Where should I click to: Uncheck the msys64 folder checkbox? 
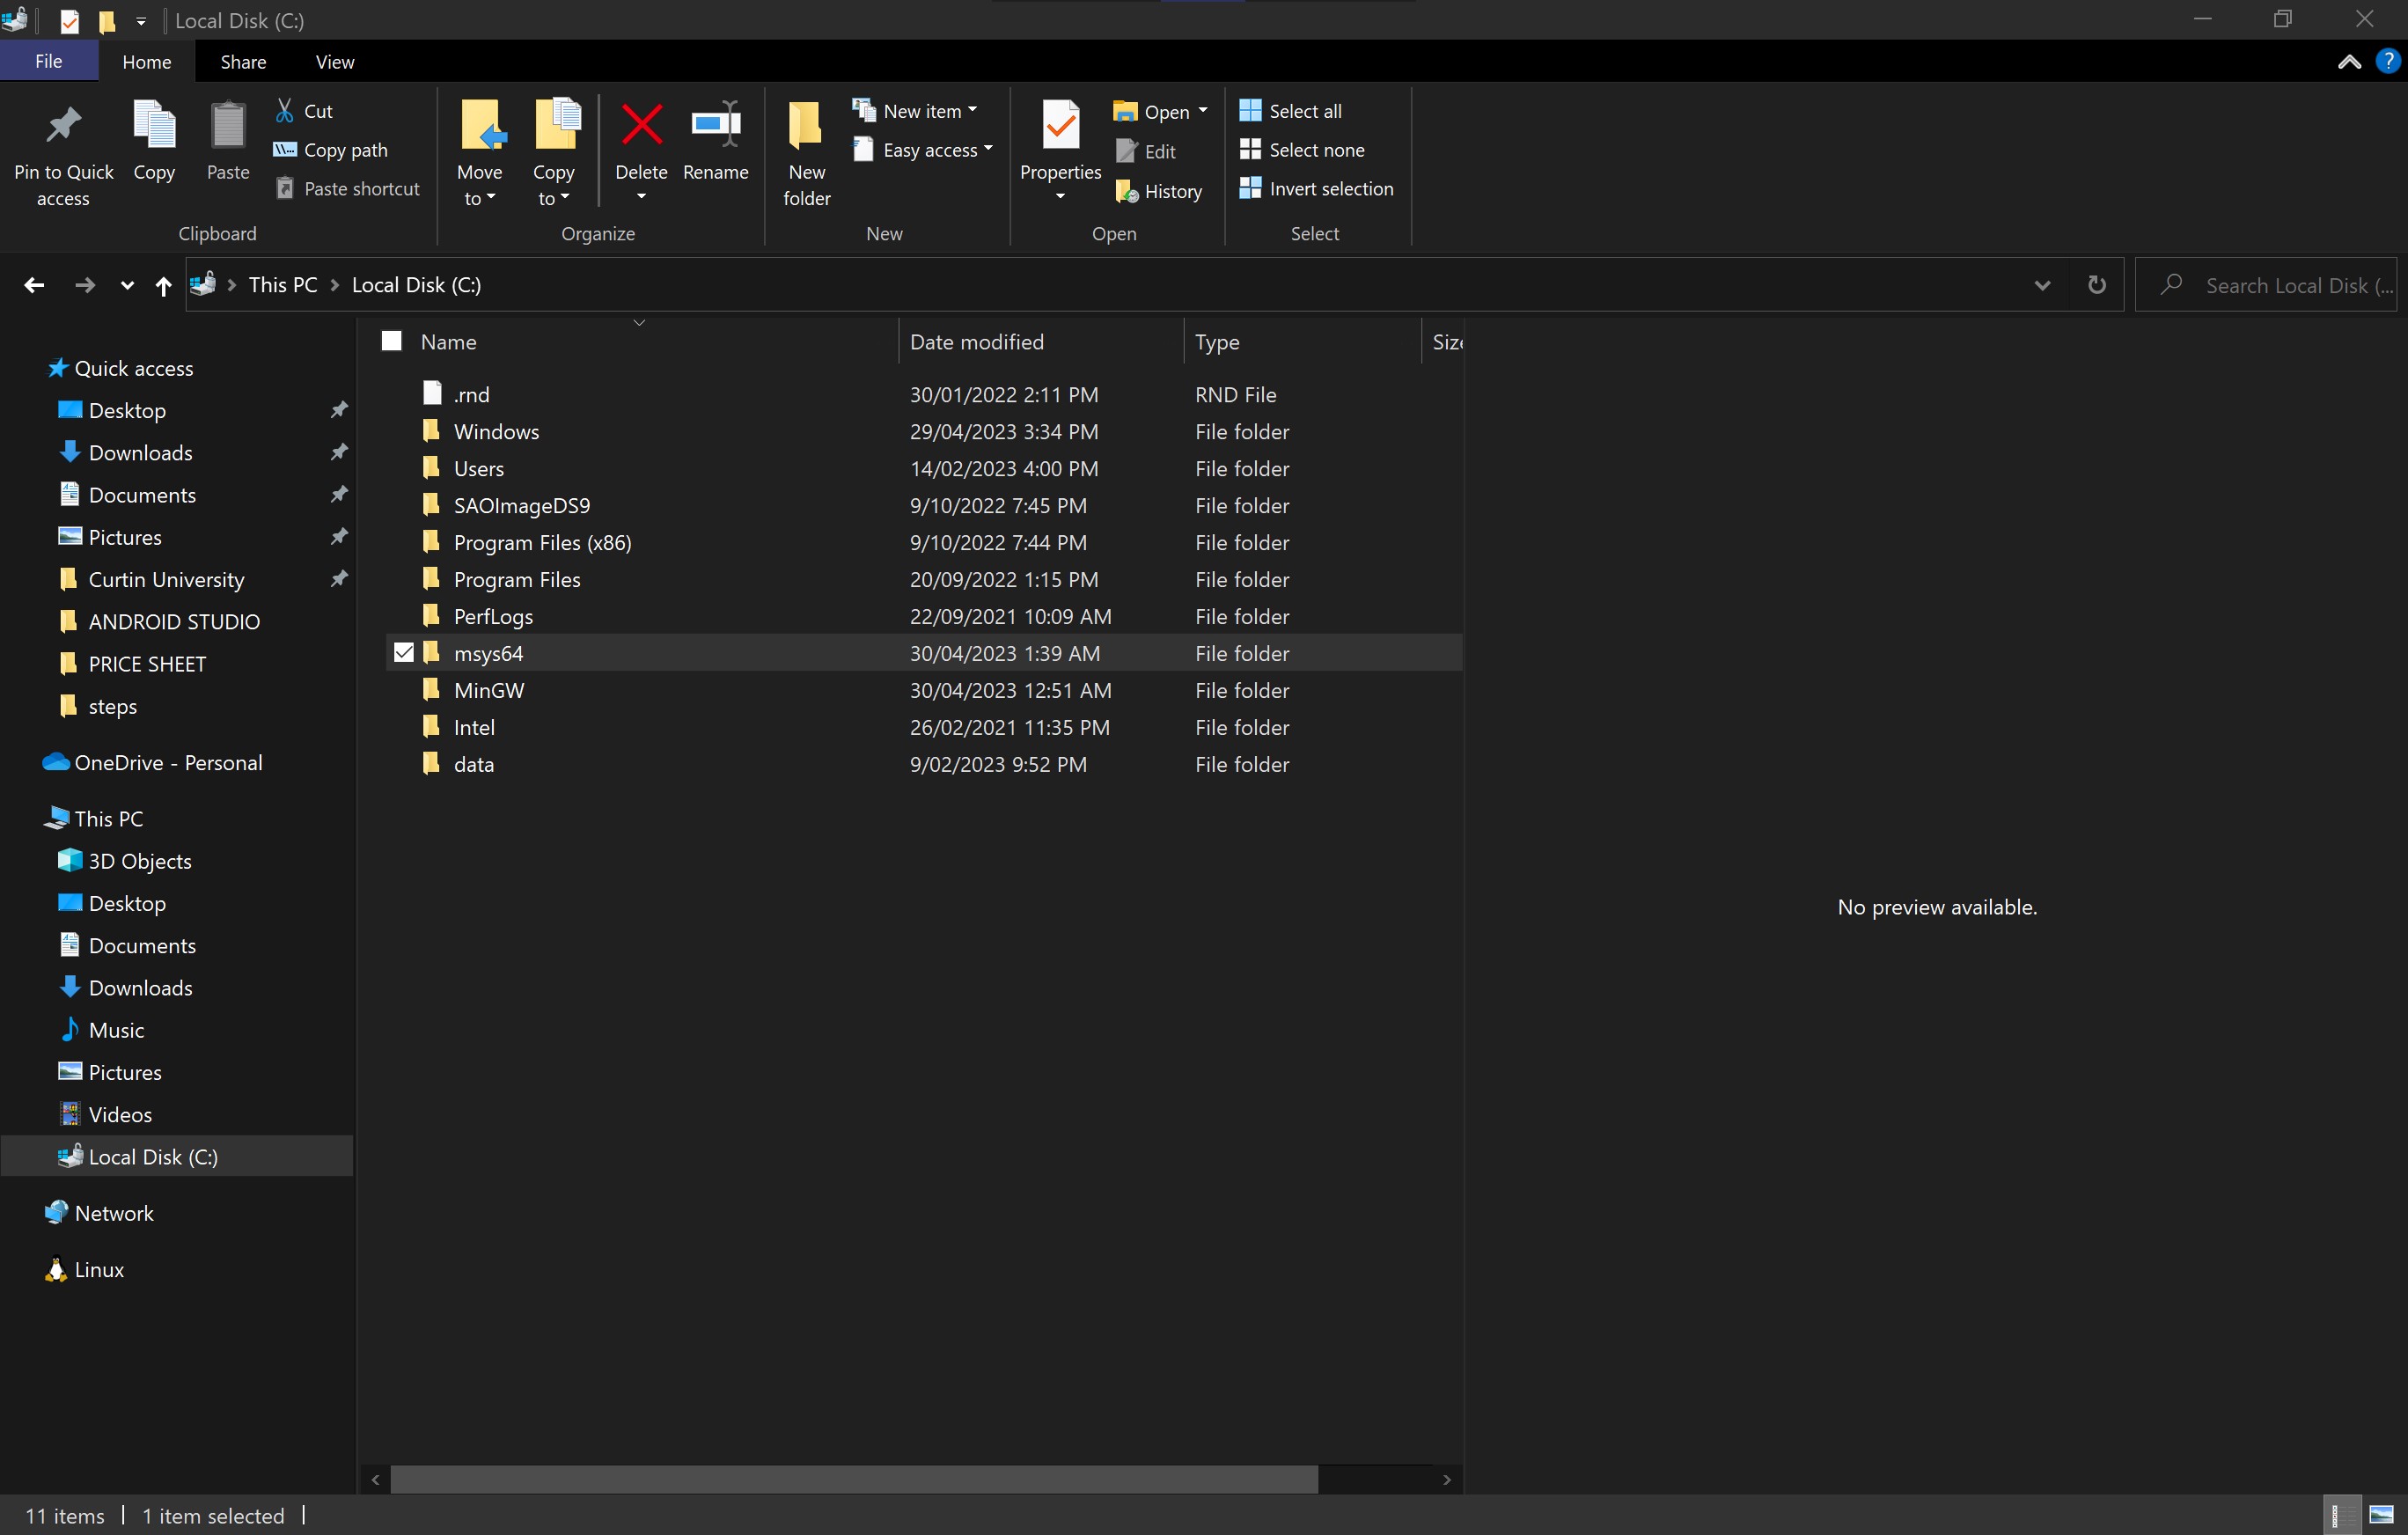tap(404, 653)
